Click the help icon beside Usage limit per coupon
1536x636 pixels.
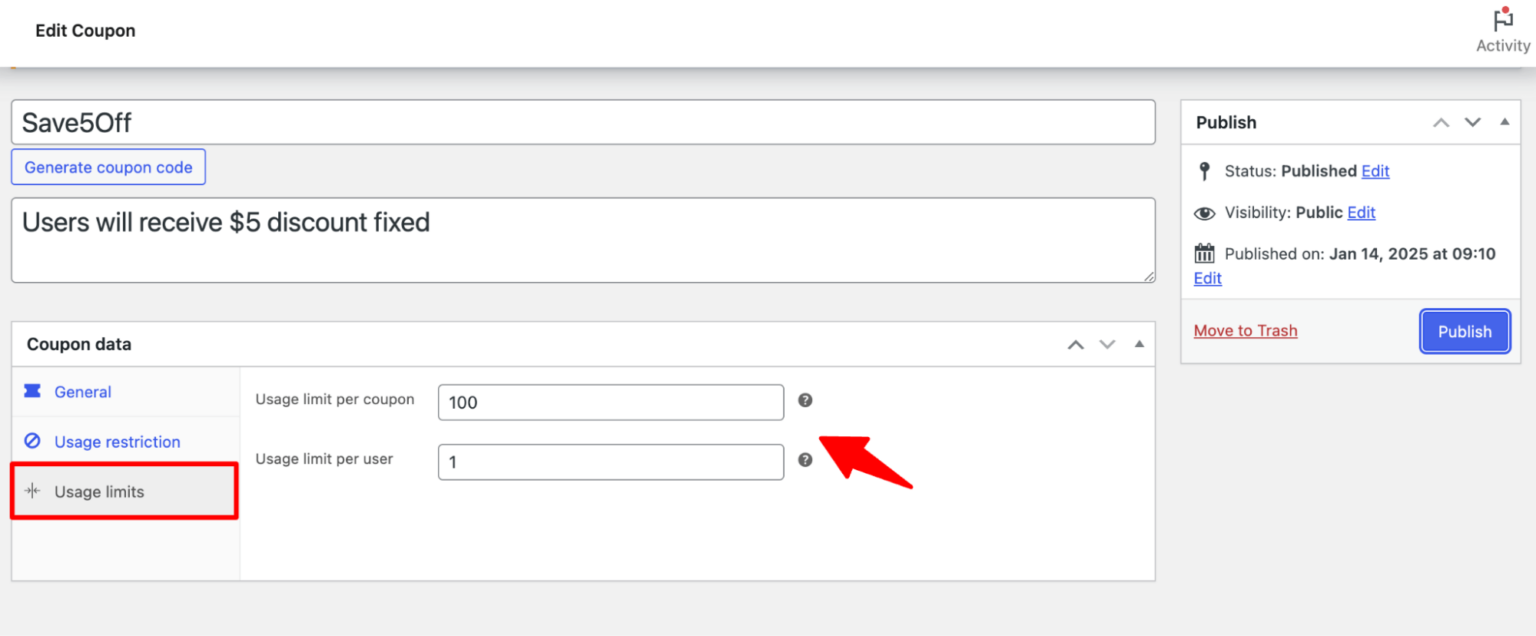click(x=806, y=399)
